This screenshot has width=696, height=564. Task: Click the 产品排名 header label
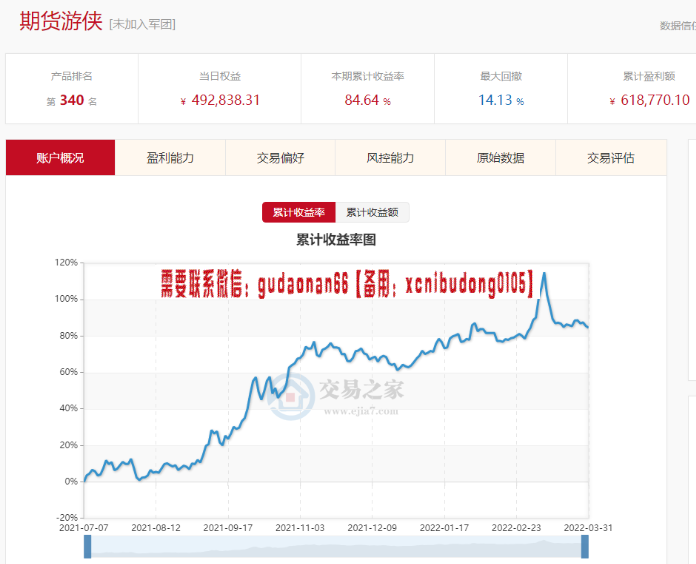[71, 76]
